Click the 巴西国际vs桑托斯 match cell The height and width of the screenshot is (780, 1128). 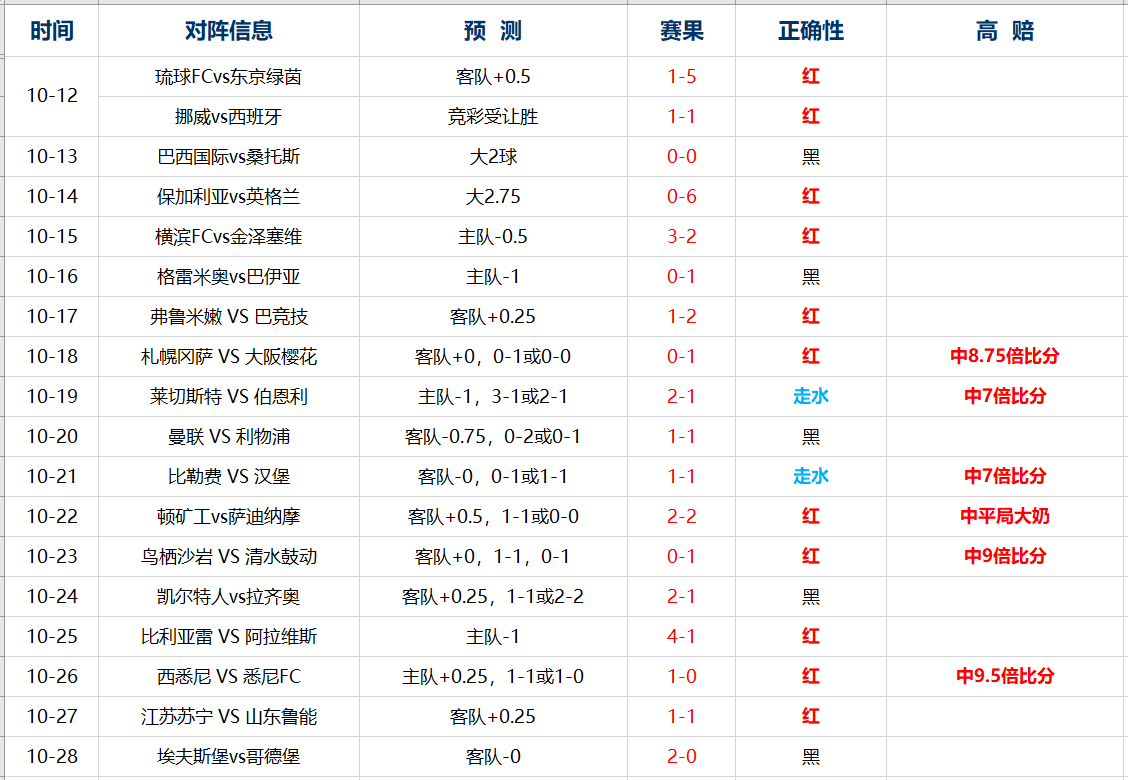pyautogui.click(x=229, y=156)
